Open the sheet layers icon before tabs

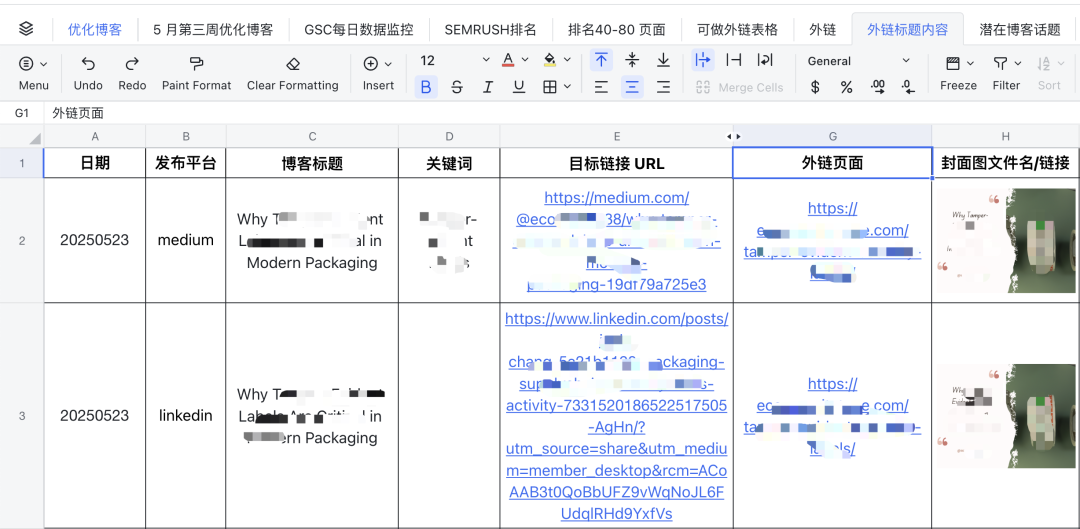click(x=26, y=29)
